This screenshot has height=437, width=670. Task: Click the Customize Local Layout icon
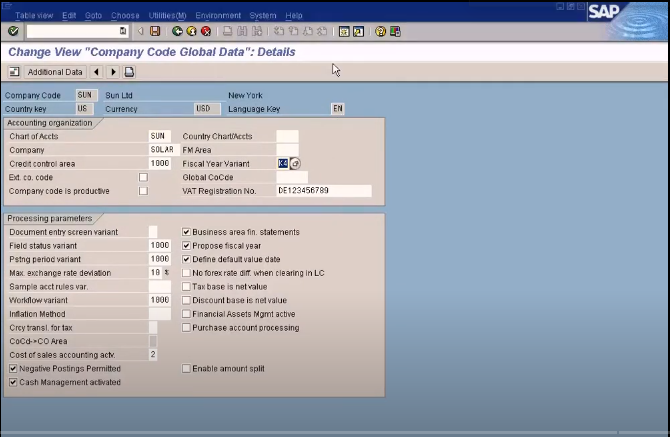point(395,31)
